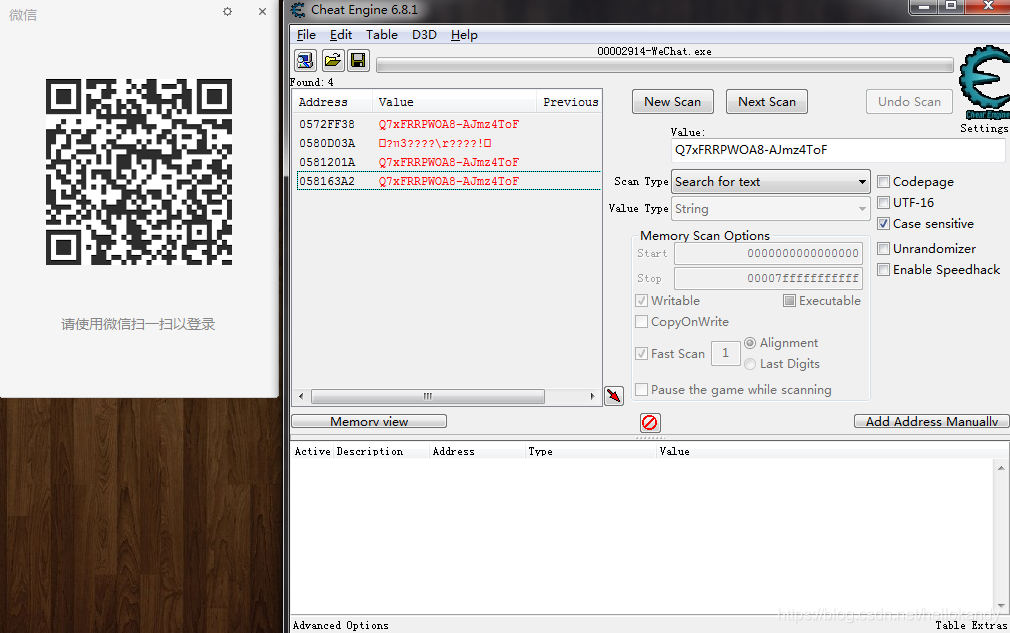Screen dimensions: 1010x633
Task: Enable the UTF-16 checkbox
Action: click(x=884, y=203)
